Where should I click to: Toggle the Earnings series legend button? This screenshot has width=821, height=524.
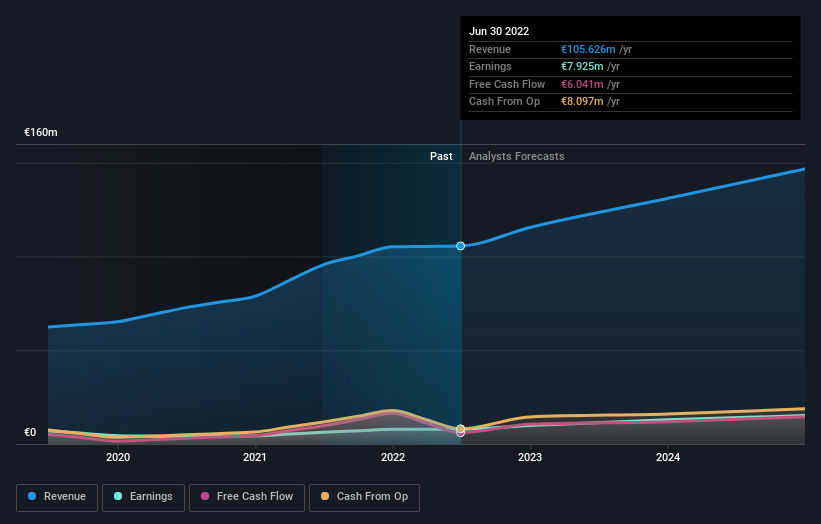[x=143, y=497]
